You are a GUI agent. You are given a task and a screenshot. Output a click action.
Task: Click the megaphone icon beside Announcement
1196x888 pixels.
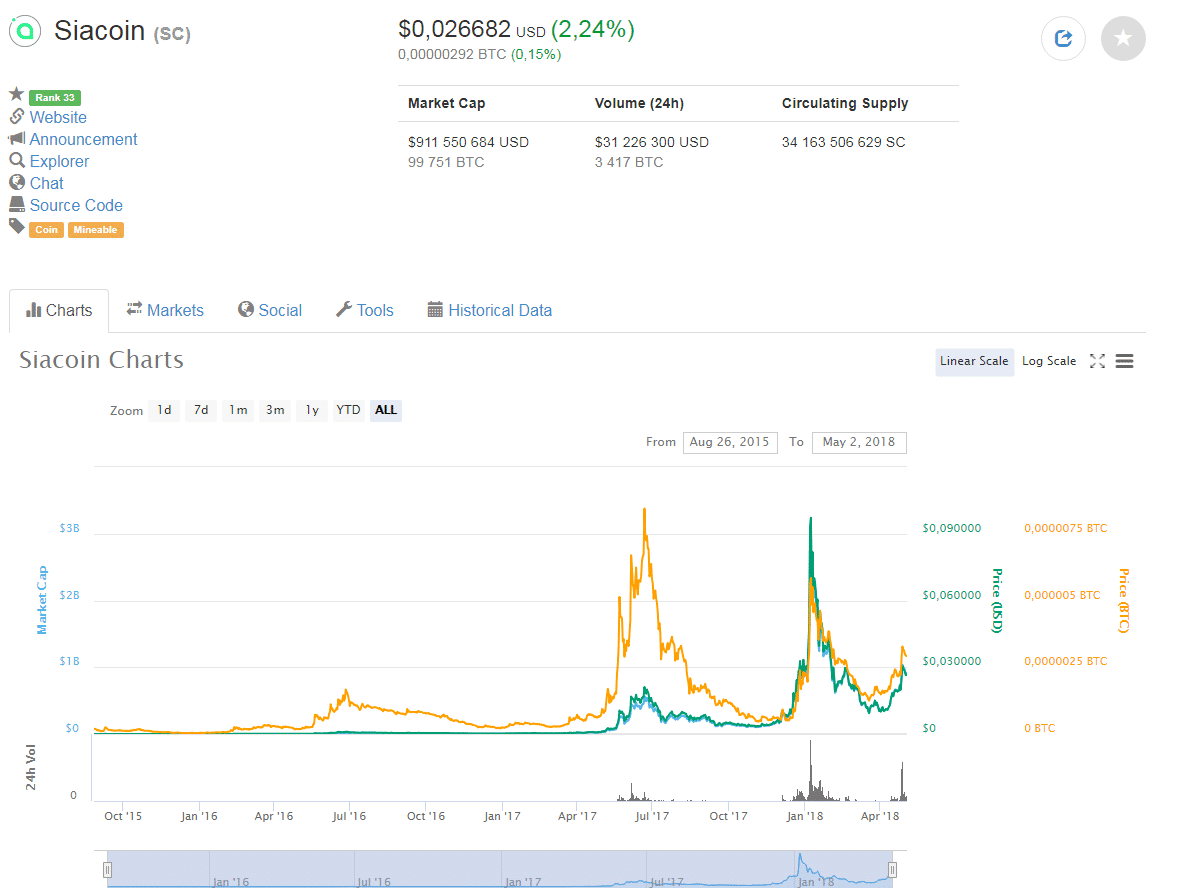point(17,138)
